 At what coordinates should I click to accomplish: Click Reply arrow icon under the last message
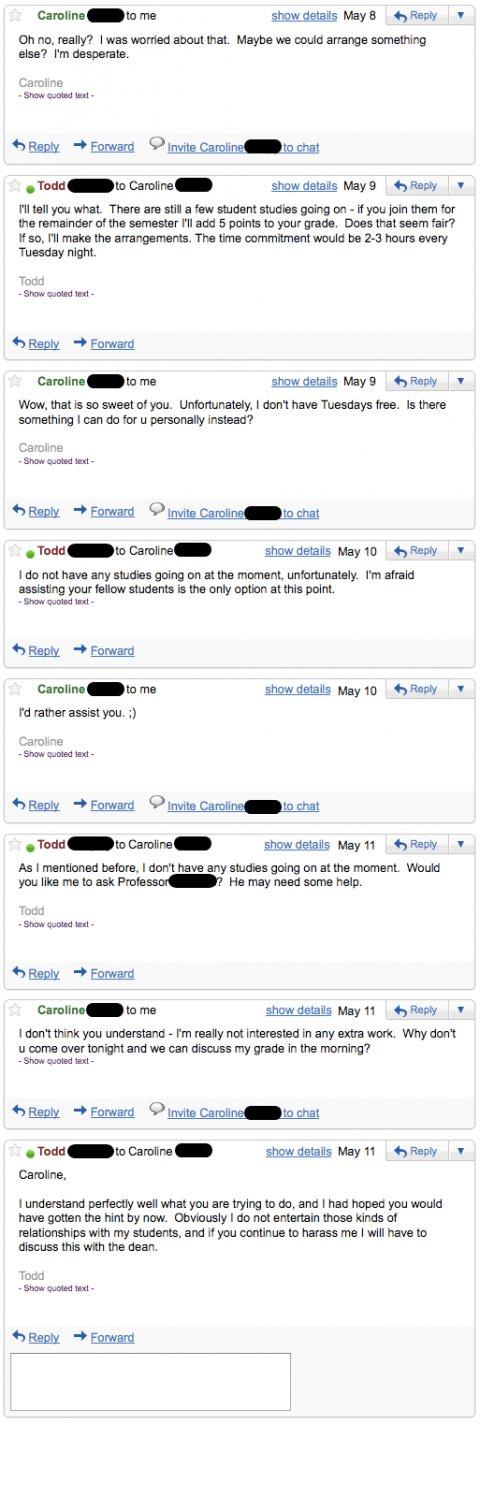pyautogui.click(x=18, y=1337)
